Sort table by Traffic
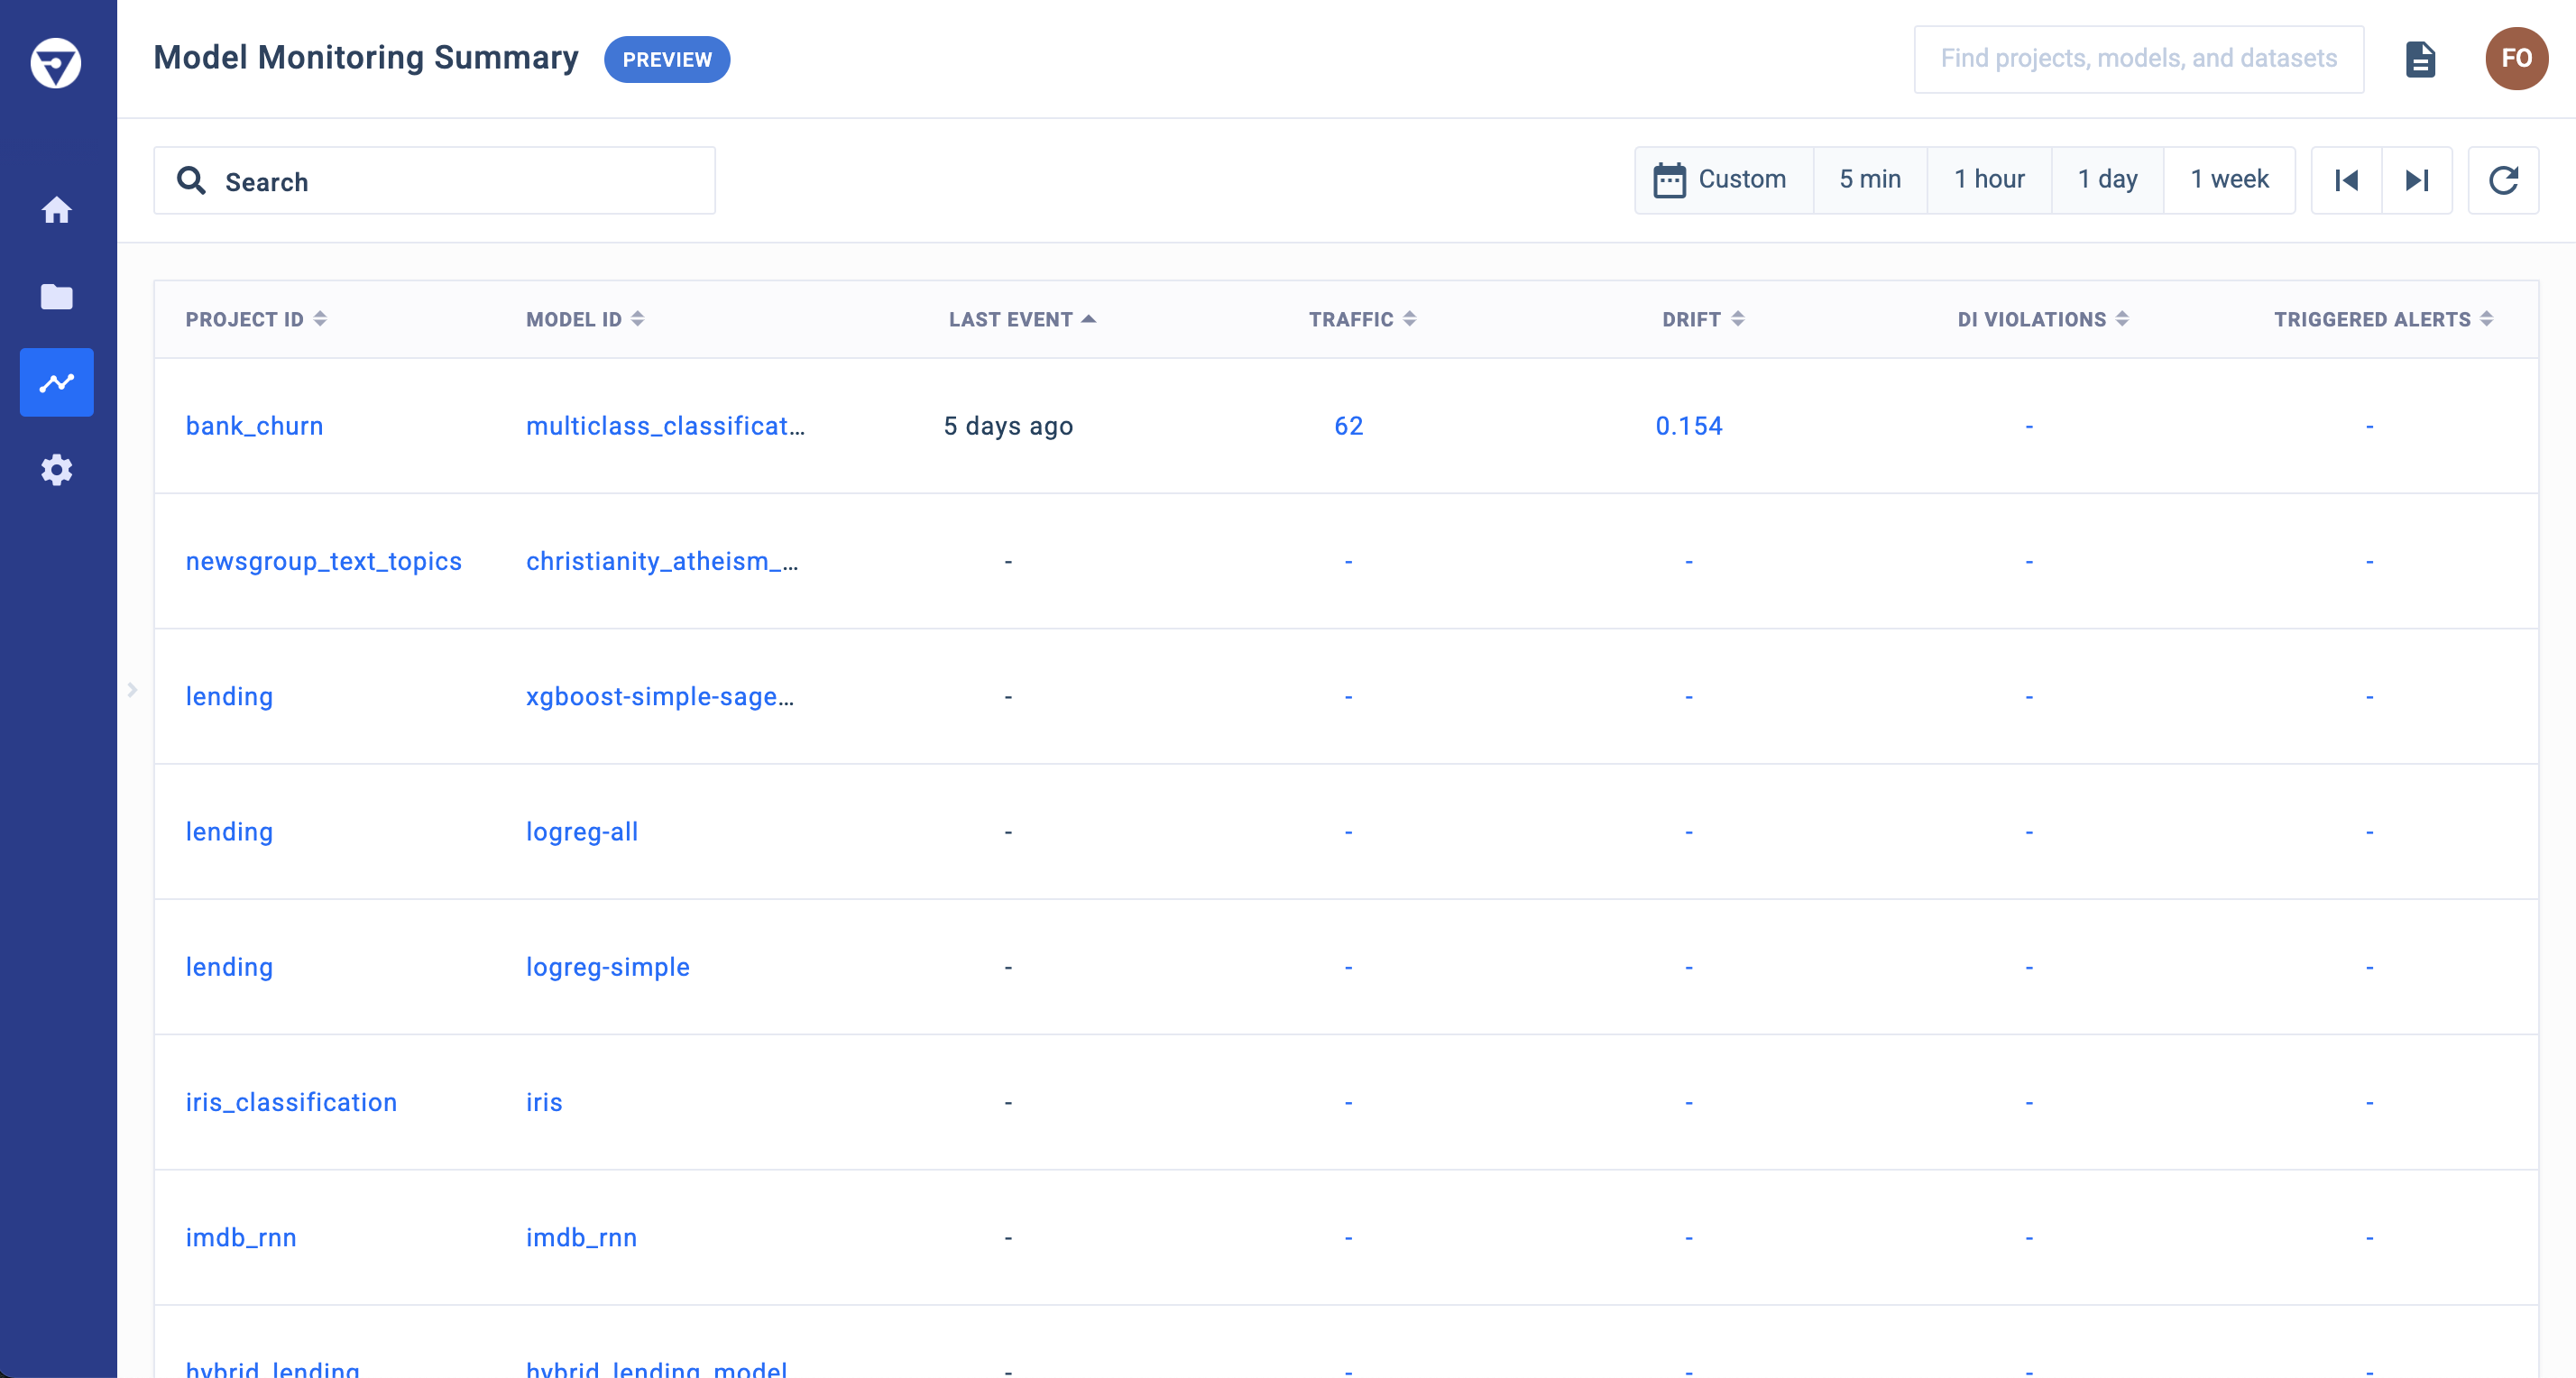The image size is (2576, 1378). 1362,319
